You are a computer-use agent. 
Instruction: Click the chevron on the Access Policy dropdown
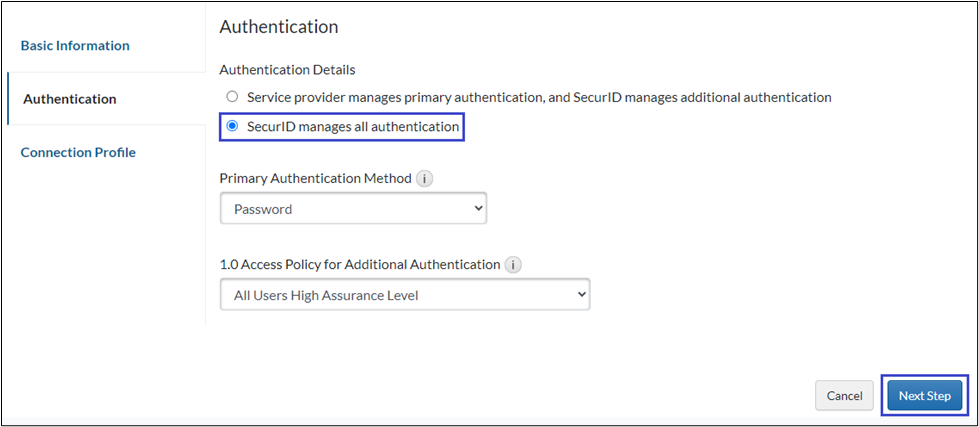point(581,295)
